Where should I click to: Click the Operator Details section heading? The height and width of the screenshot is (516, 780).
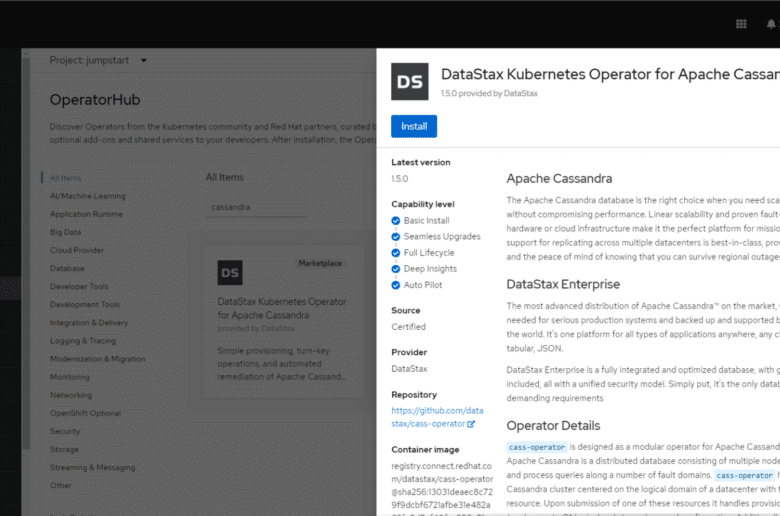(553, 426)
